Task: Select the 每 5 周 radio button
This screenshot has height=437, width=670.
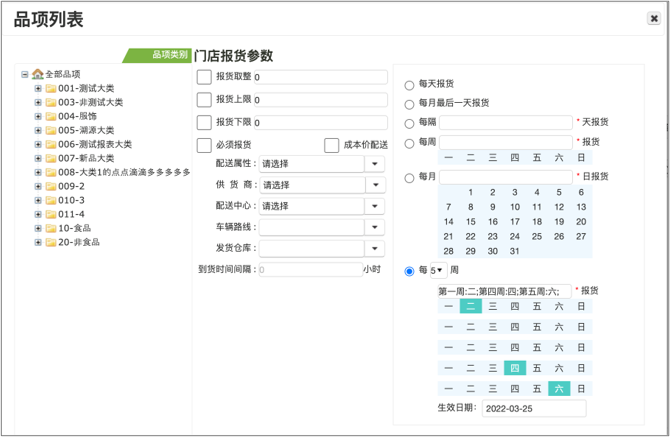Action: coord(409,271)
